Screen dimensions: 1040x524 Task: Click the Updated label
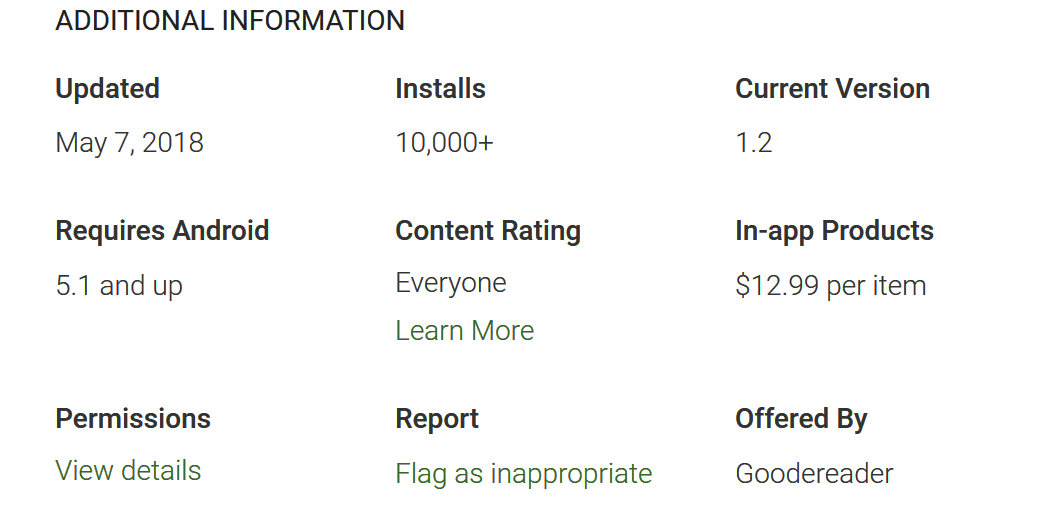(107, 89)
